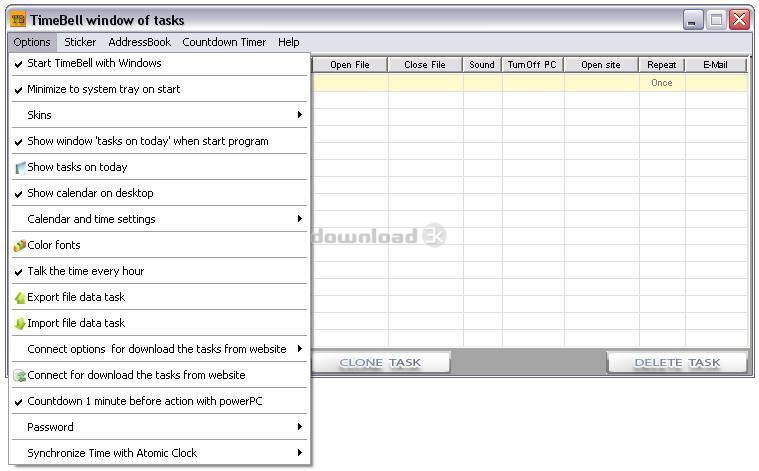Close the TimeBell window
This screenshot has height=471, width=759.
coord(740,20)
